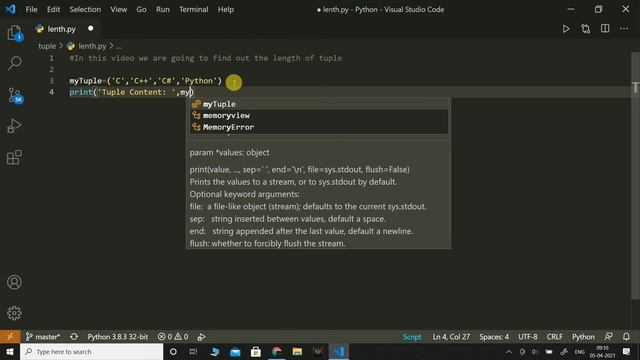This screenshot has height=360, width=640.
Task: Open the Manage gear icon
Action: tap(14, 313)
